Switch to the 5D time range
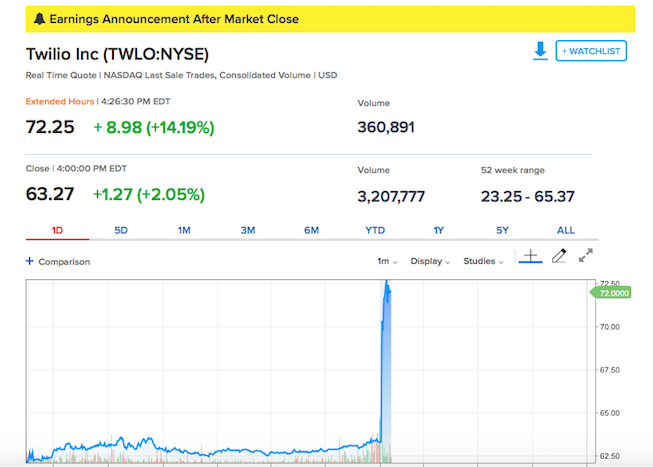The height and width of the screenshot is (467, 653). 121,230
